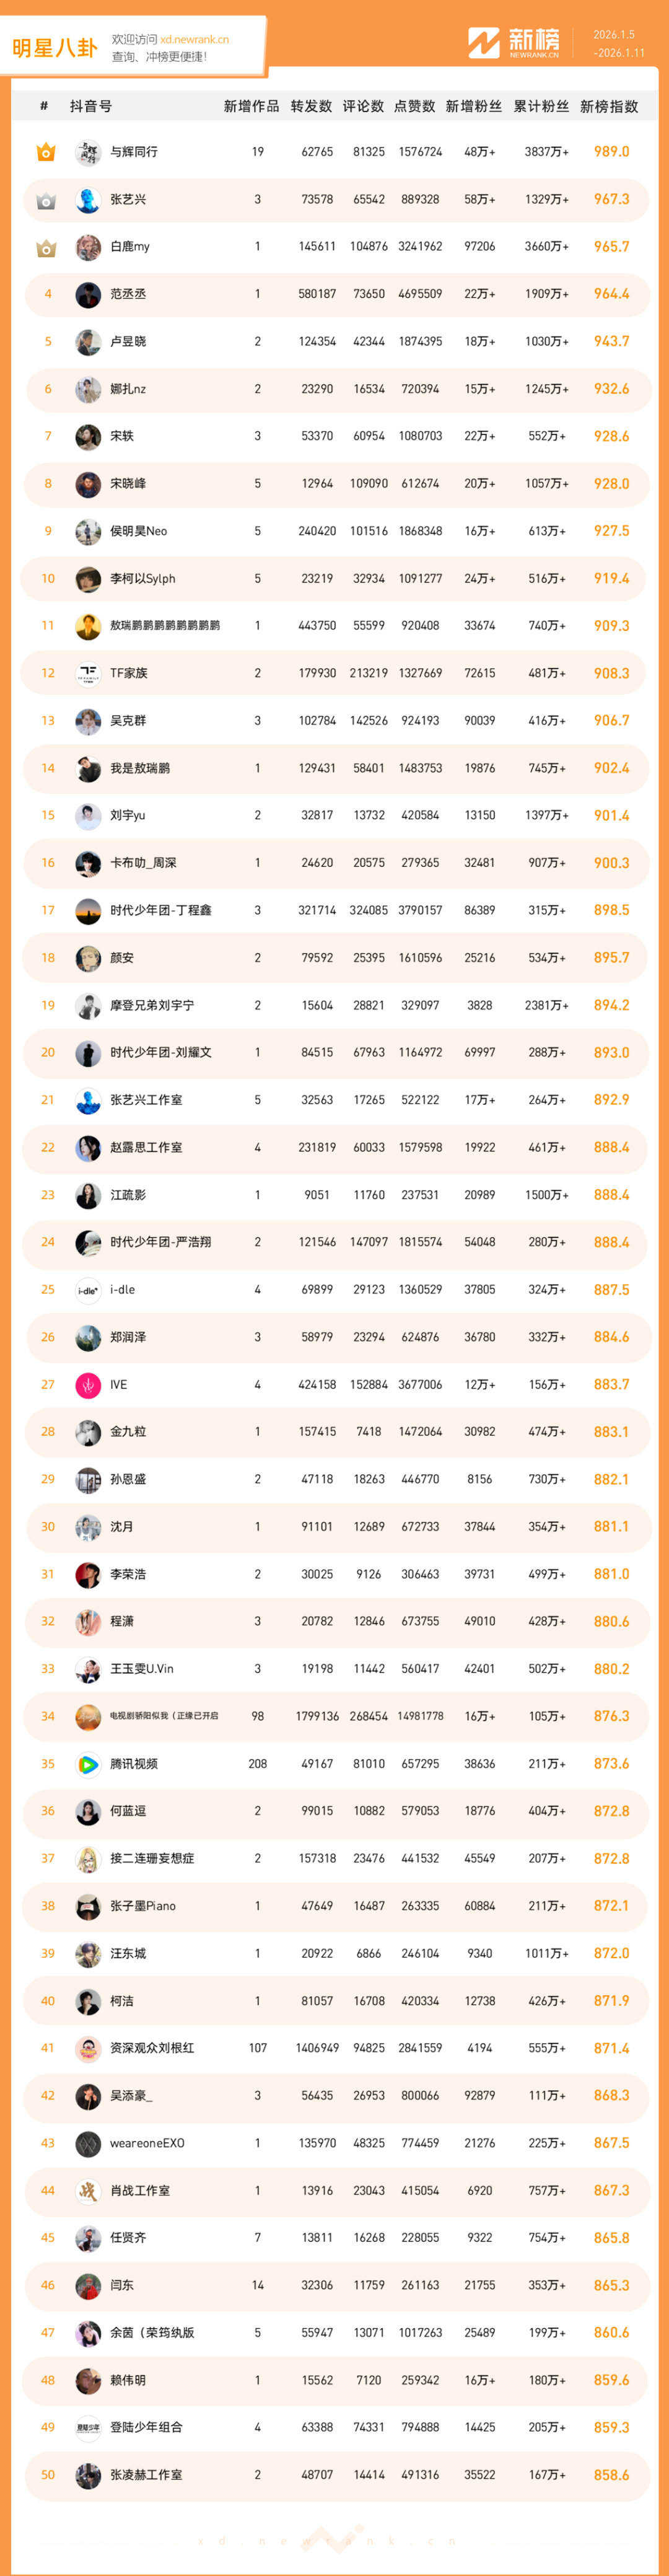Viewport: 669px width, 2576px height.
Task: Open the xd.newrank.cn link
Action: (x=194, y=40)
